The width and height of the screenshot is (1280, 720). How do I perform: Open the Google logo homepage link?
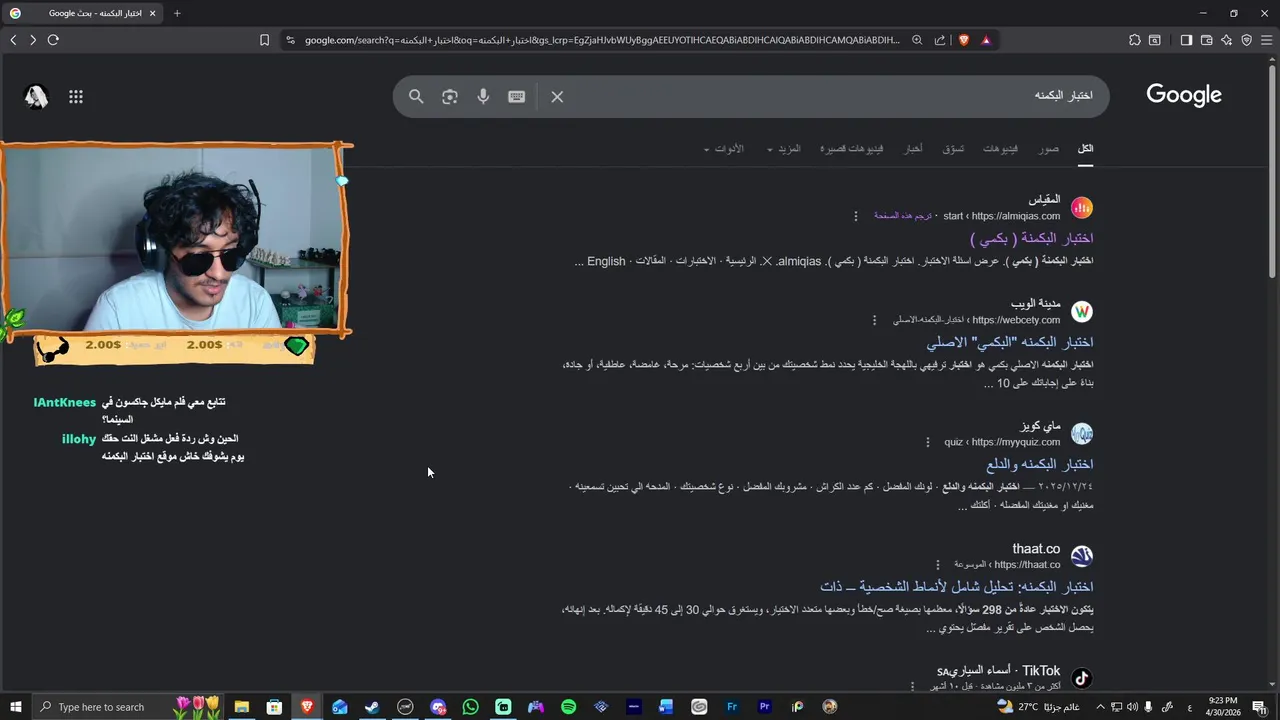pos(1184,95)
